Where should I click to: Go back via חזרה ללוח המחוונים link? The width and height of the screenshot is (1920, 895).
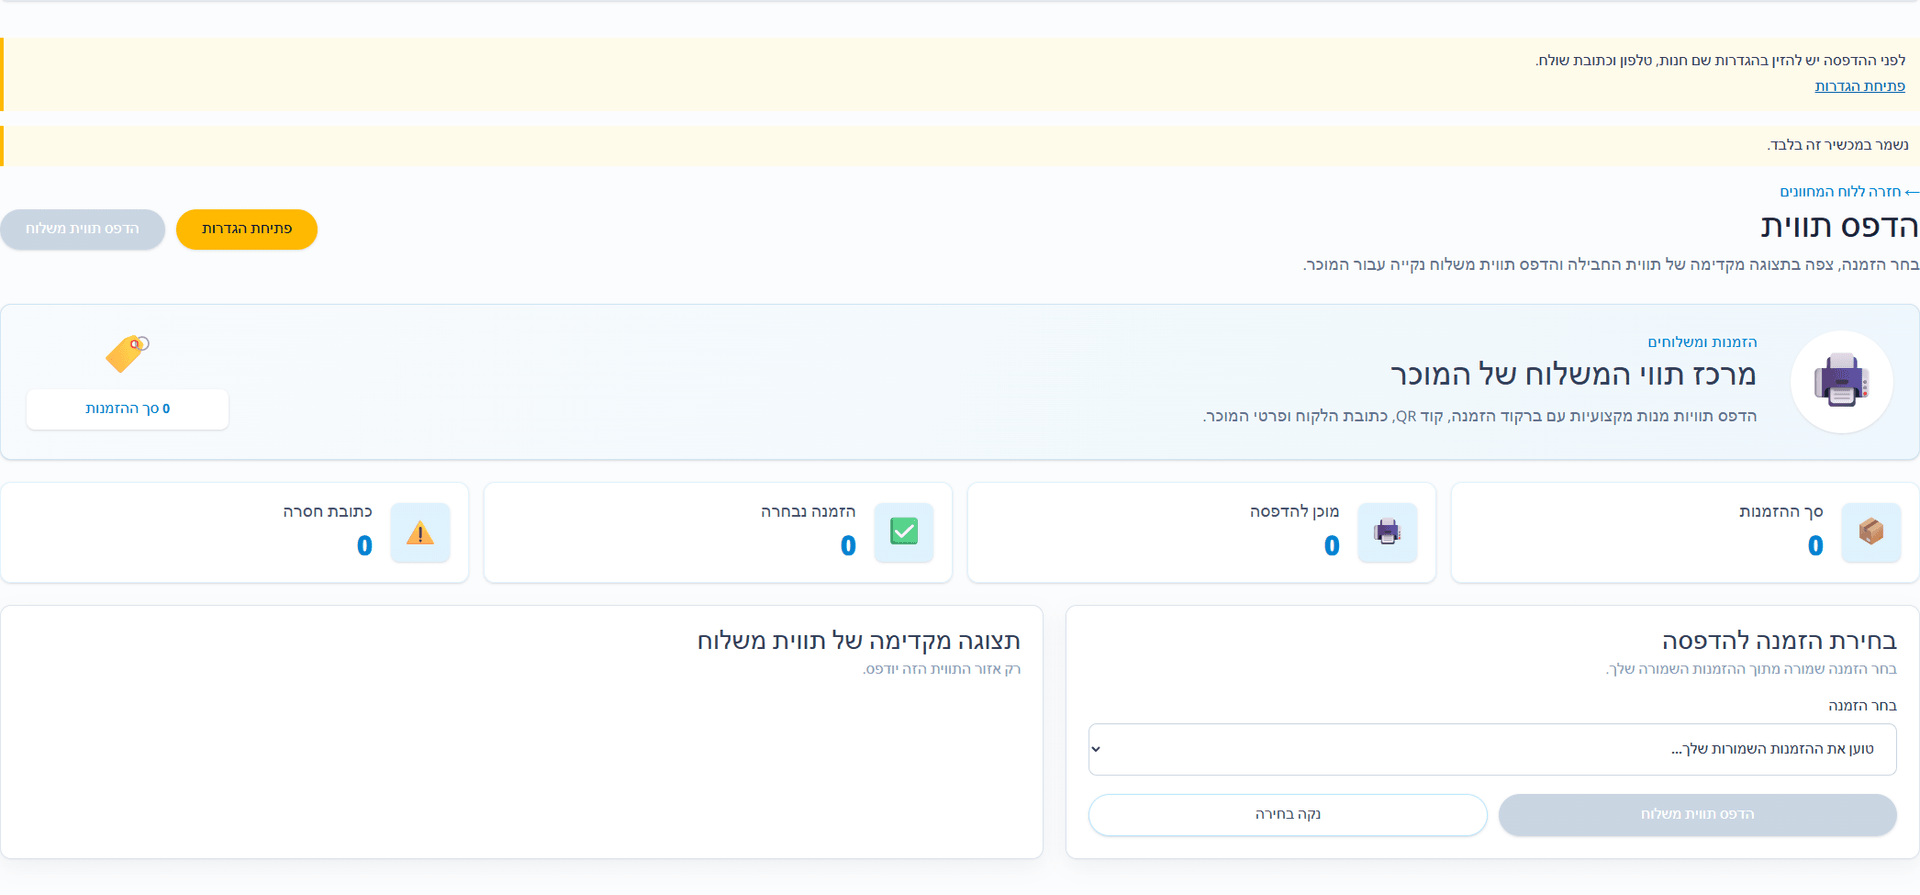(1849, 191)
